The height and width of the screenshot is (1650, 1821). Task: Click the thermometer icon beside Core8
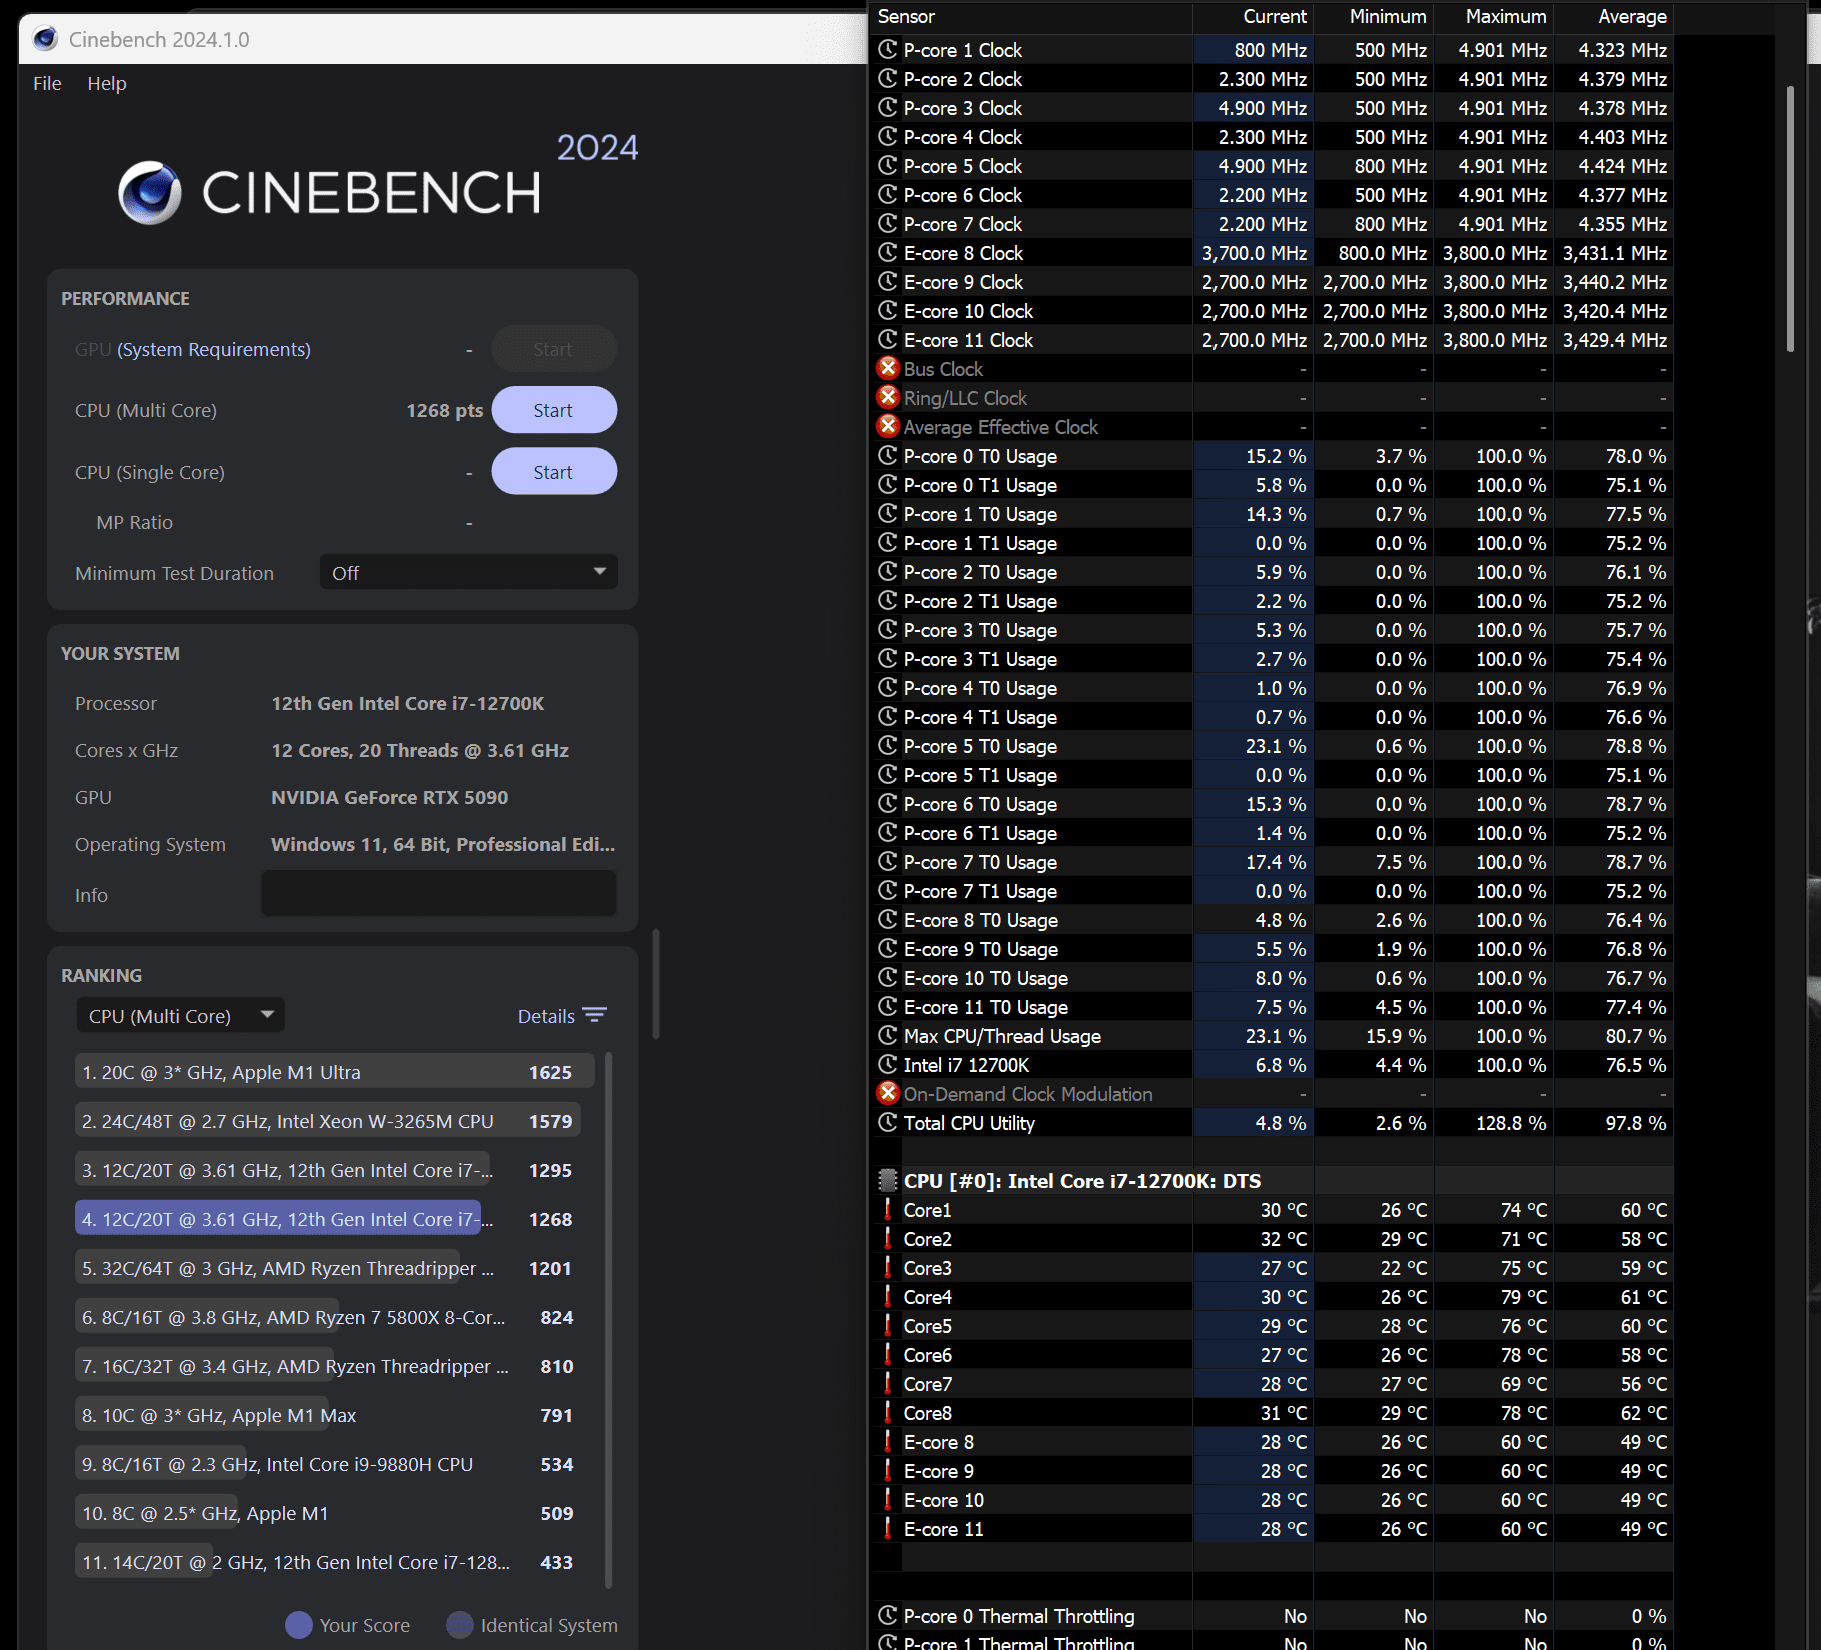887,1412
